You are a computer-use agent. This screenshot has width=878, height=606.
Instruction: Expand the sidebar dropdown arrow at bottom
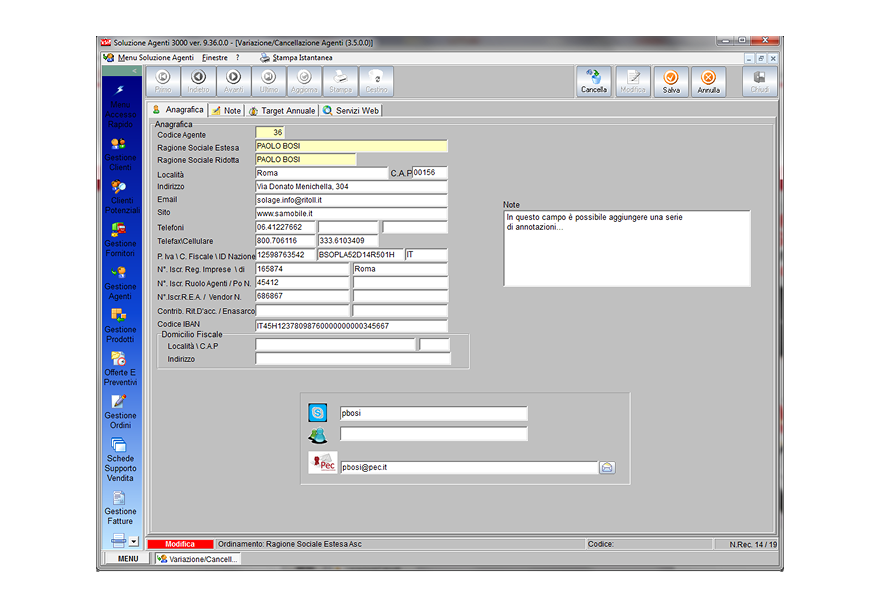point(134,541)
